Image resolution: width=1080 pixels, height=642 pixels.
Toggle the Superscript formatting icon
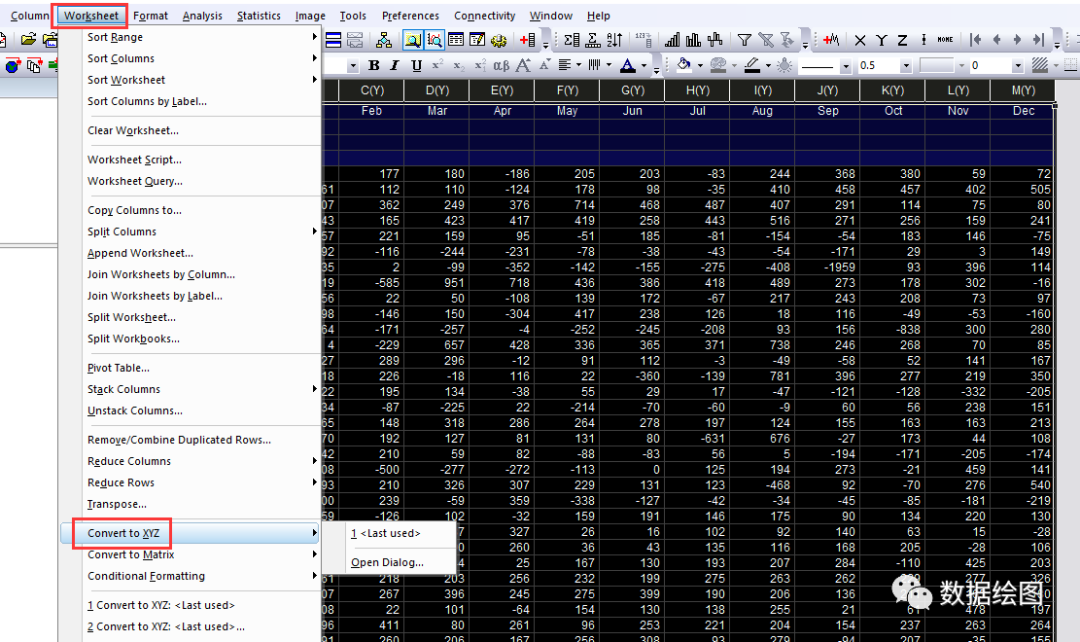click(437, 65)
